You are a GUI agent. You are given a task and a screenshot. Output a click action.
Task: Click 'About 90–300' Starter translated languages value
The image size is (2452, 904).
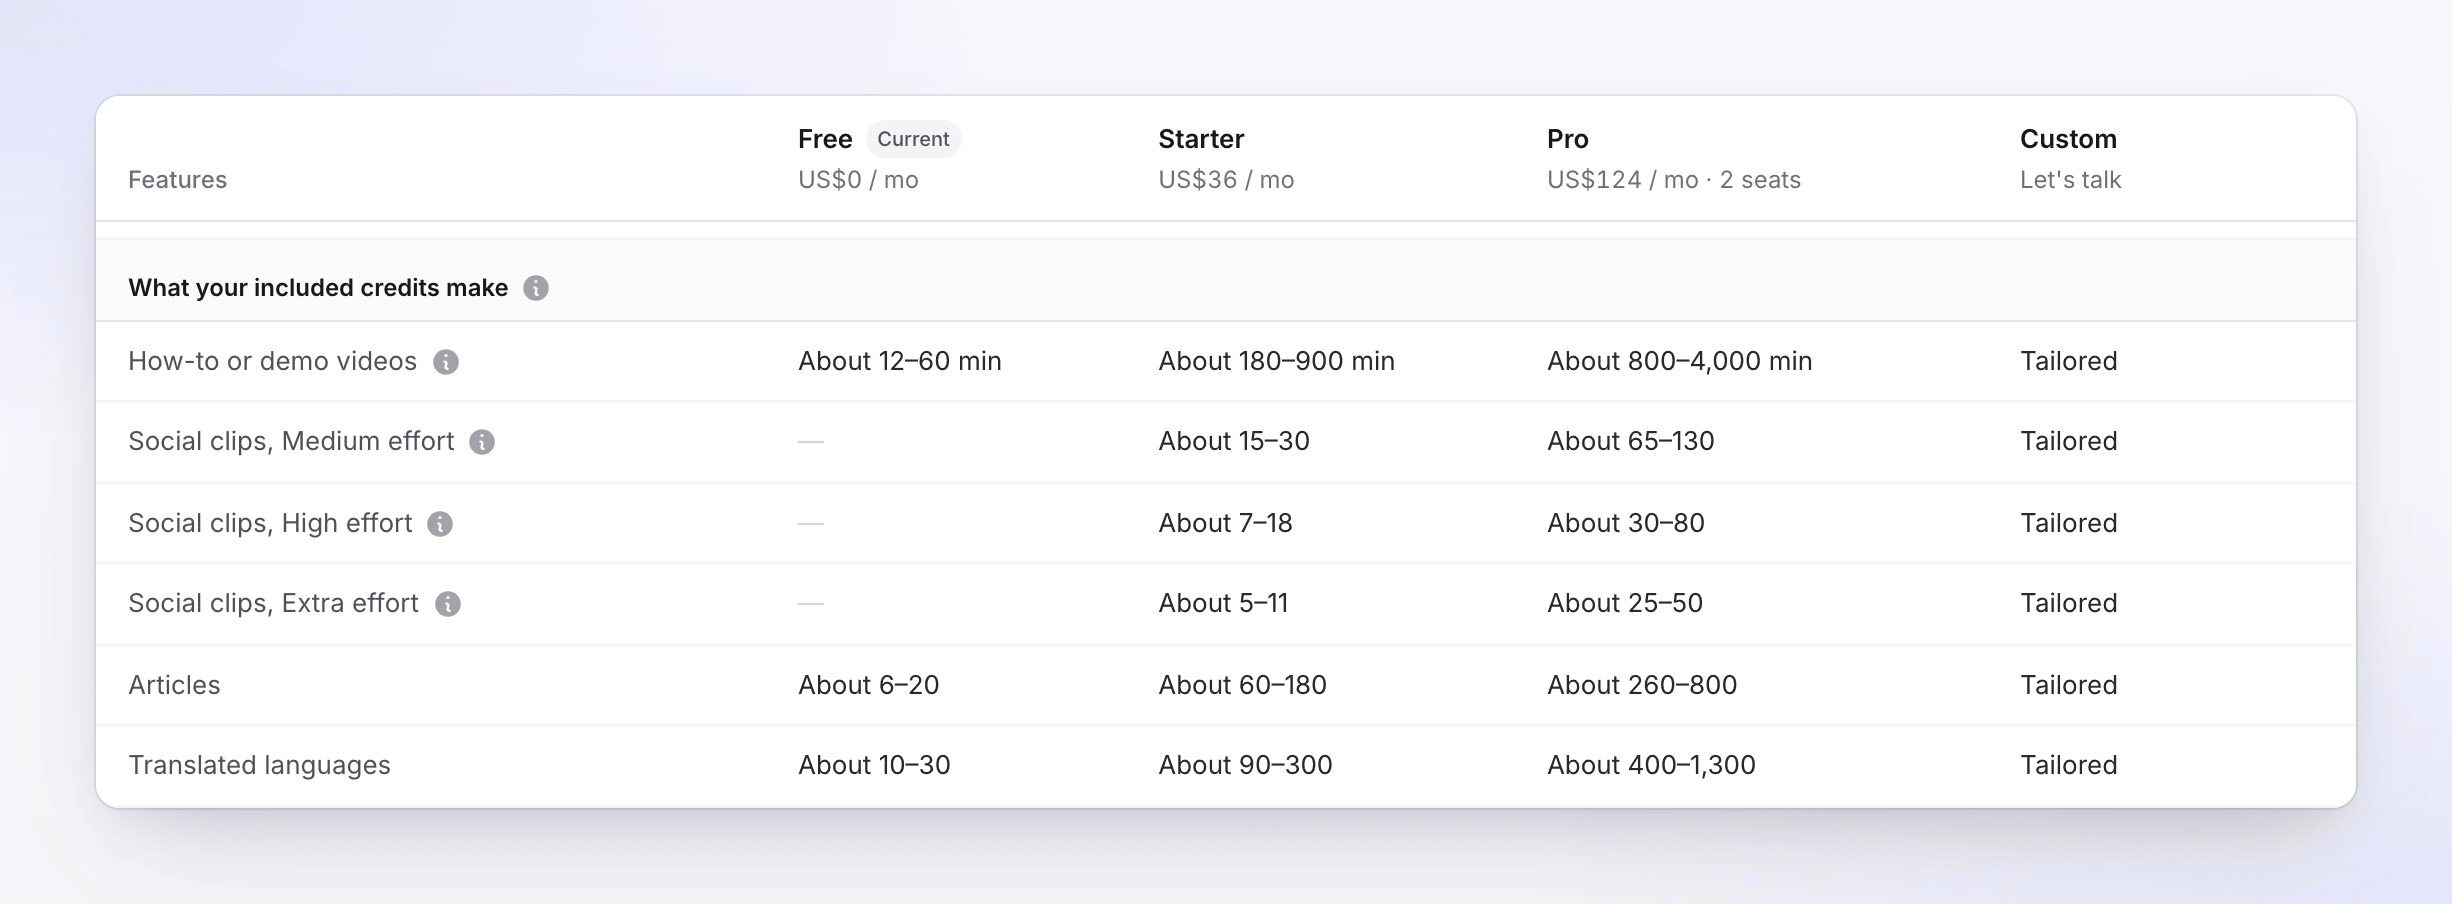(1245, 765)
